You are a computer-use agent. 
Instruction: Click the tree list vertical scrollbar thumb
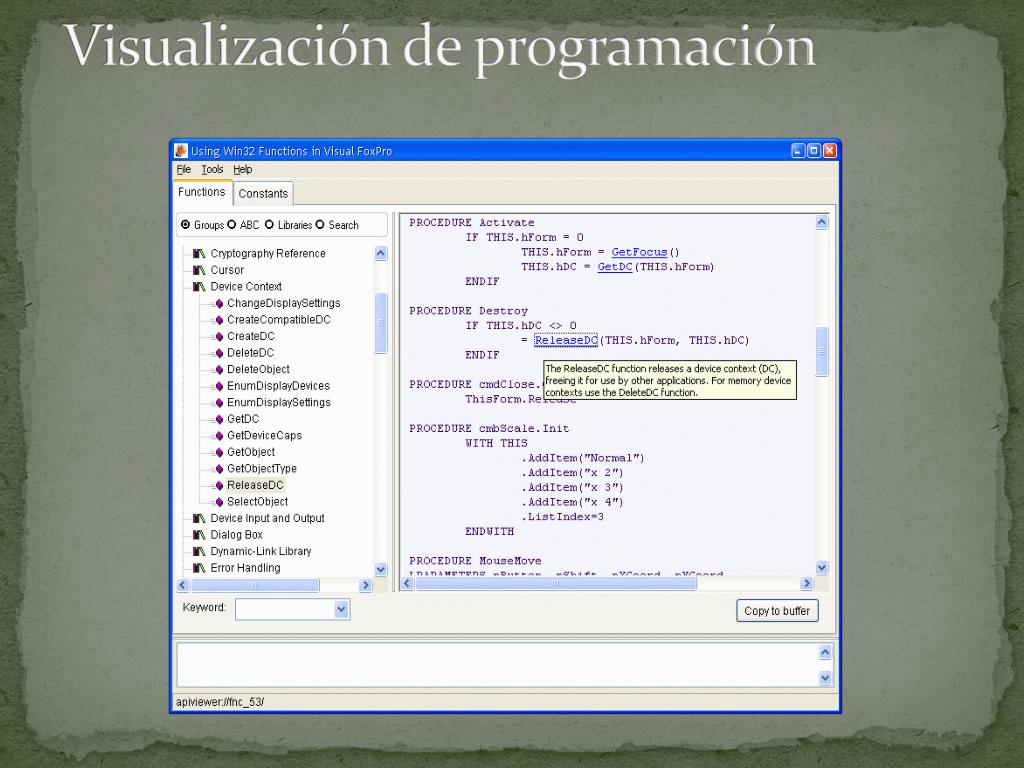(x=381, y=323)
